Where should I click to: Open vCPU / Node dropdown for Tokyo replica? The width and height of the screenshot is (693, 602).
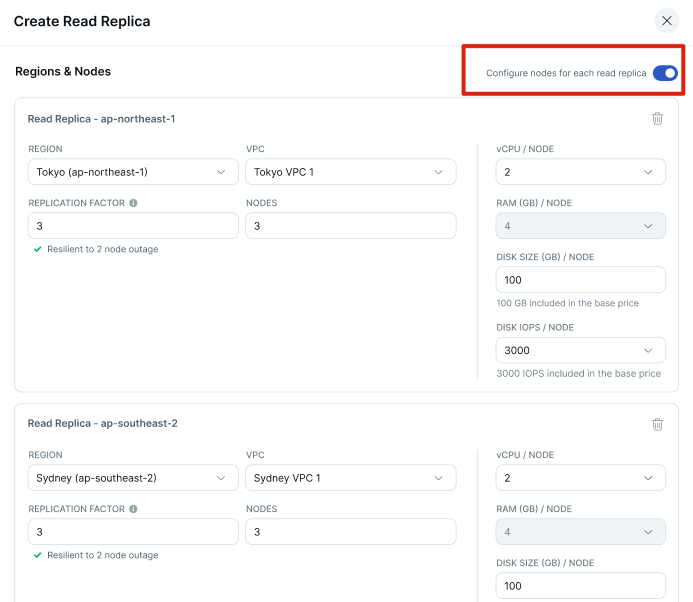[x=580, y=172]
